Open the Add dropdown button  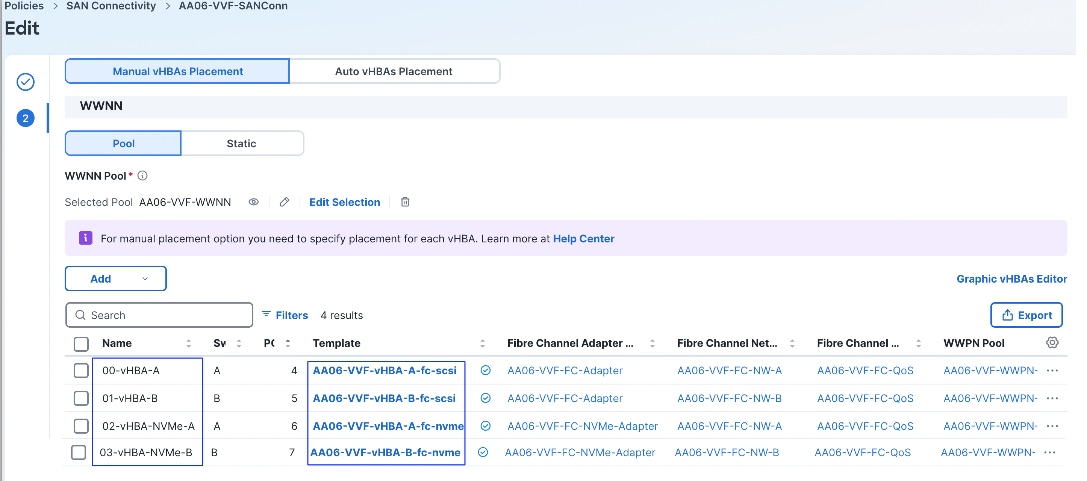[116, 279]
